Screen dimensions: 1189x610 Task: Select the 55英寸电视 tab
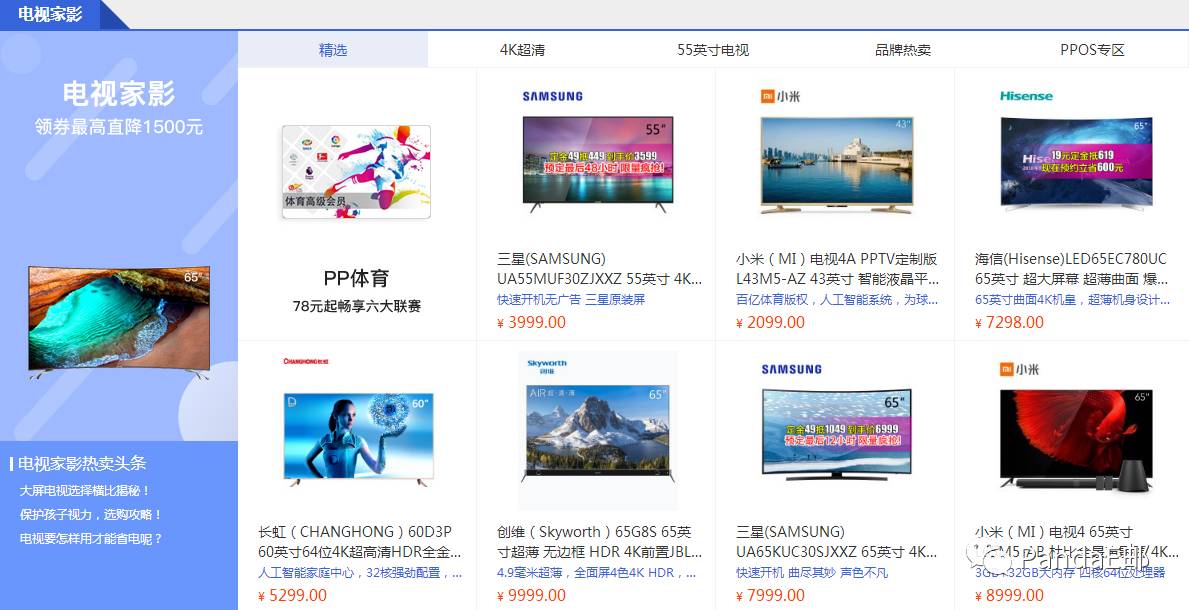coord(713,50)
